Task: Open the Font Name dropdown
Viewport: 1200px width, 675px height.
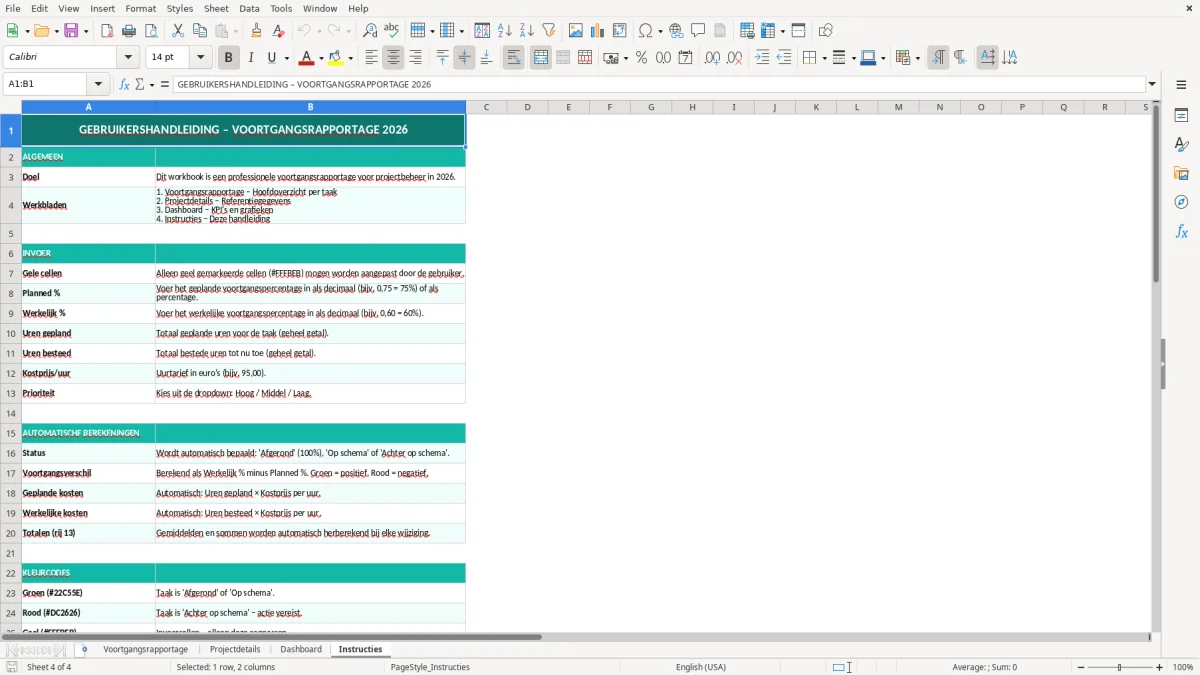Action: click(128, 57)
